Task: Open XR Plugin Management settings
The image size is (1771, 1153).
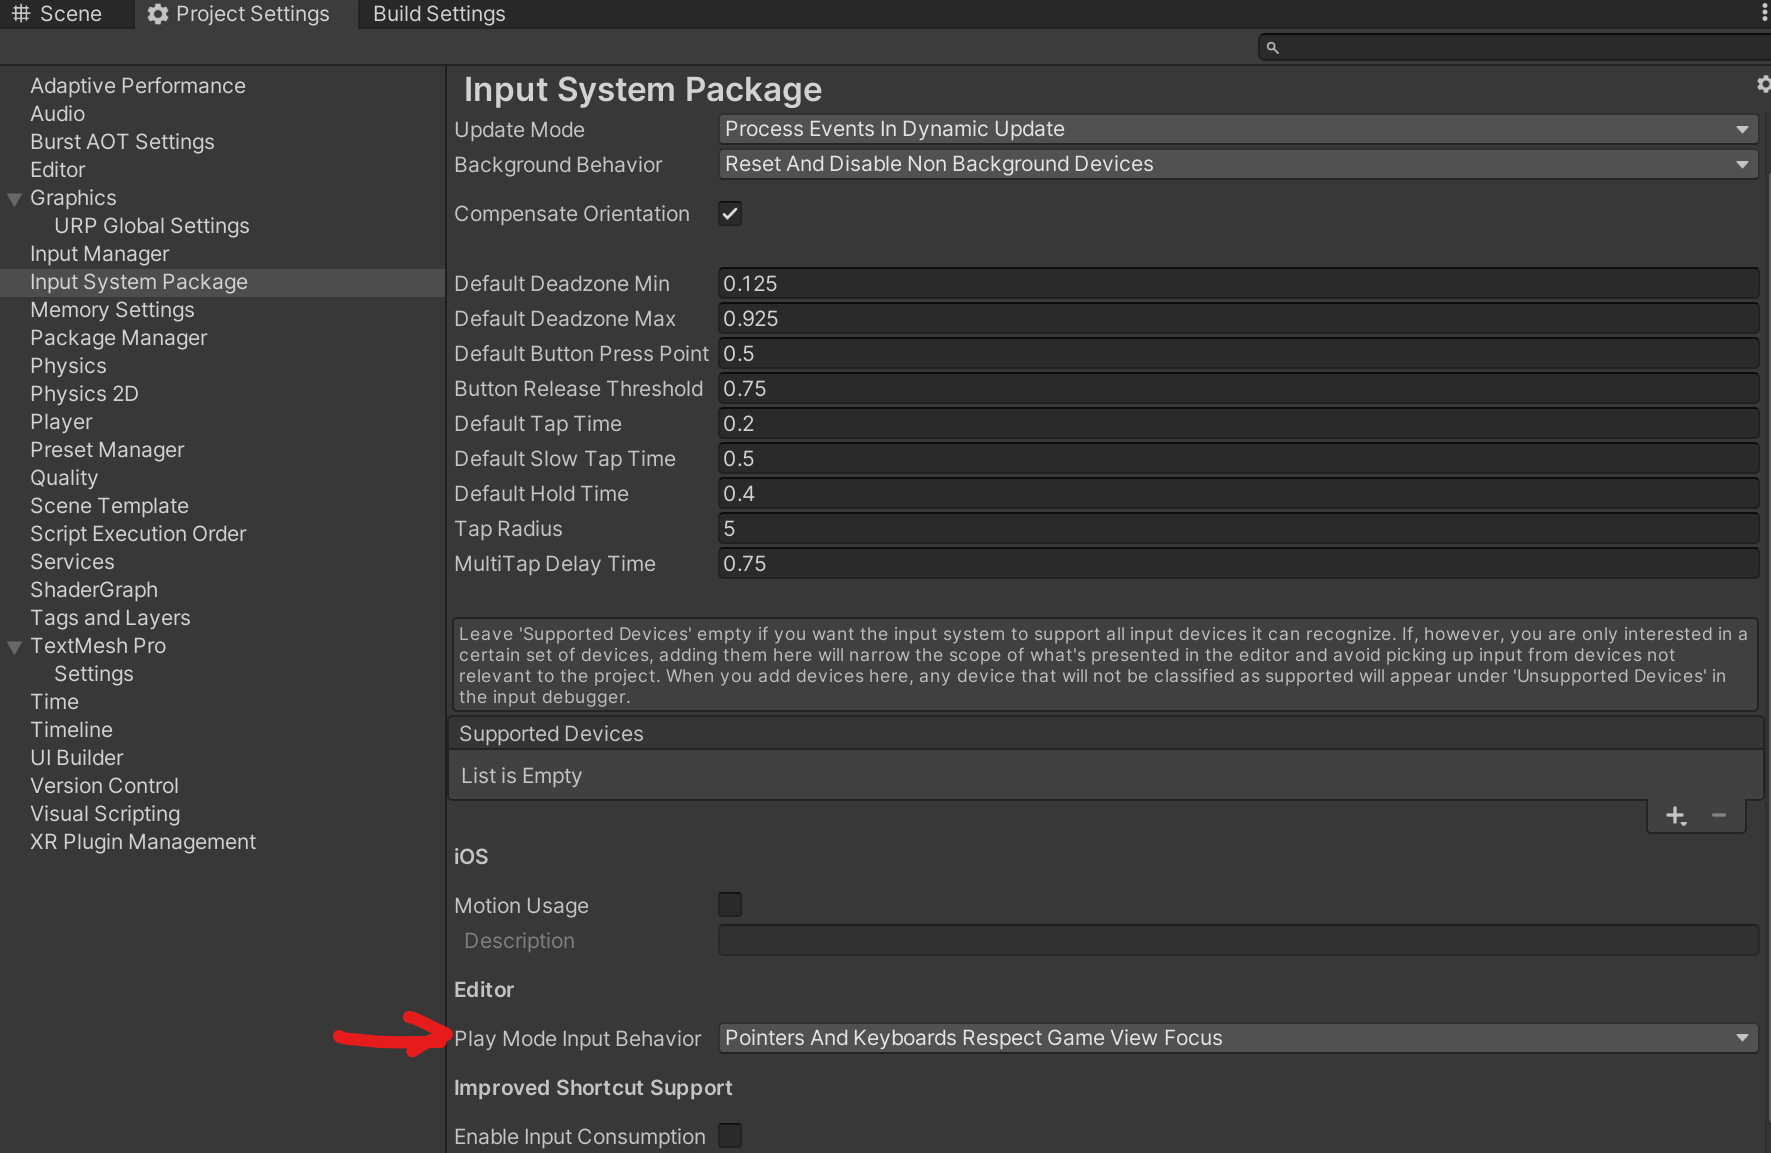Action: [x=143, y=842]
